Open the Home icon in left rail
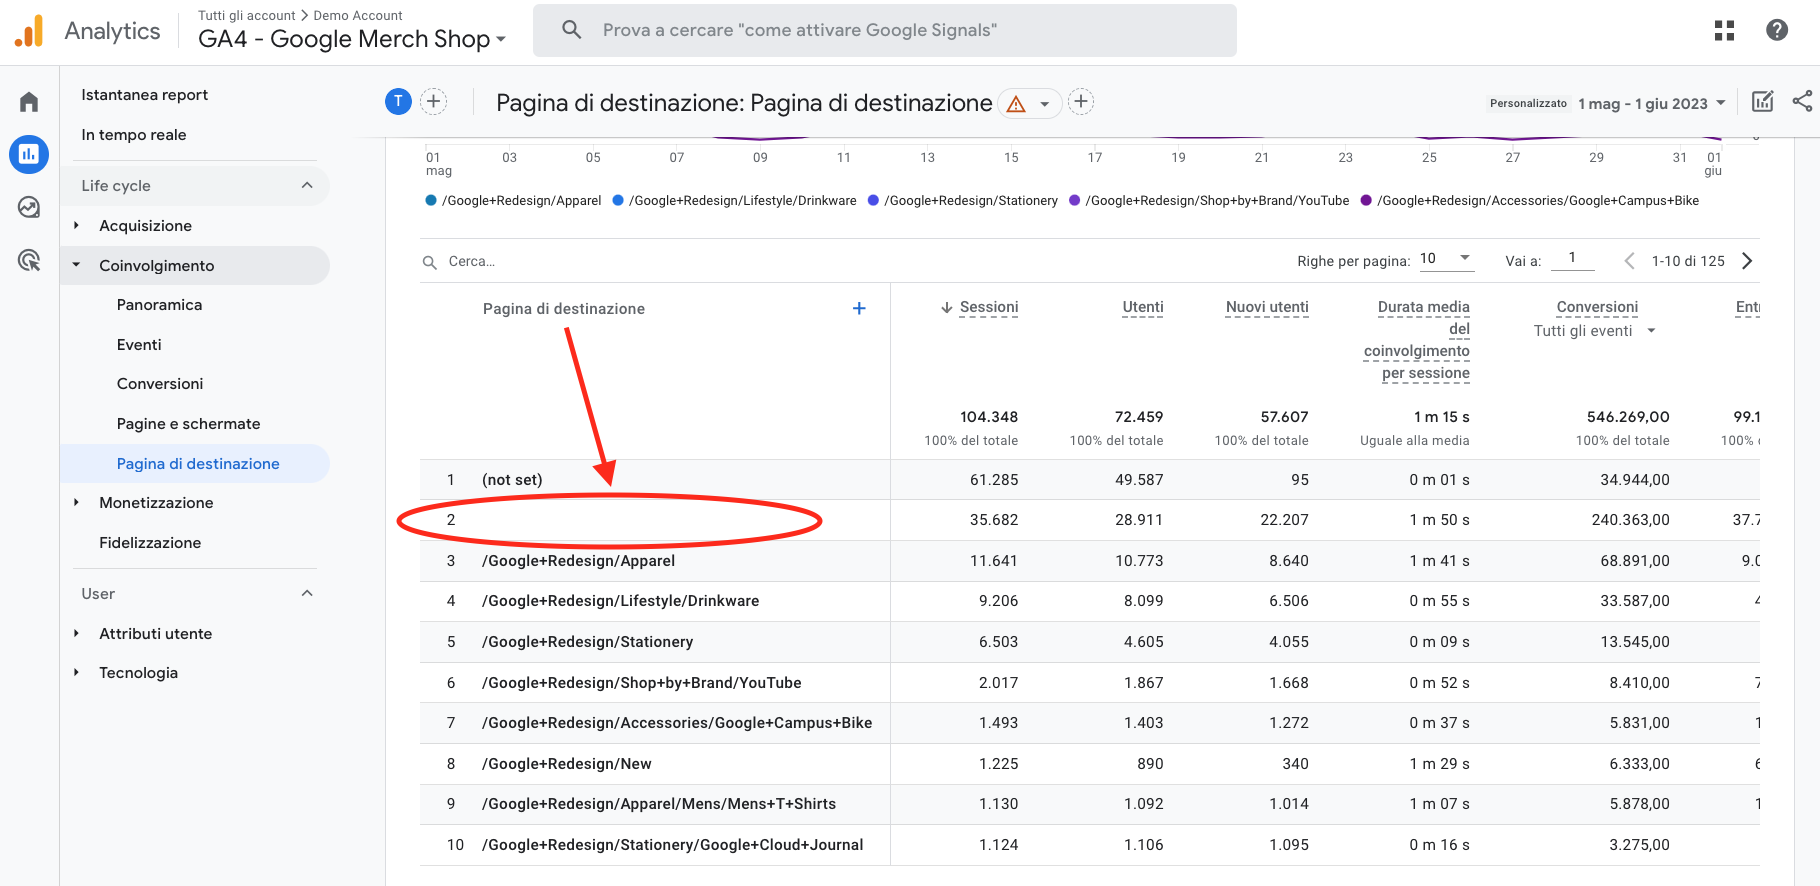 [29, 102]
